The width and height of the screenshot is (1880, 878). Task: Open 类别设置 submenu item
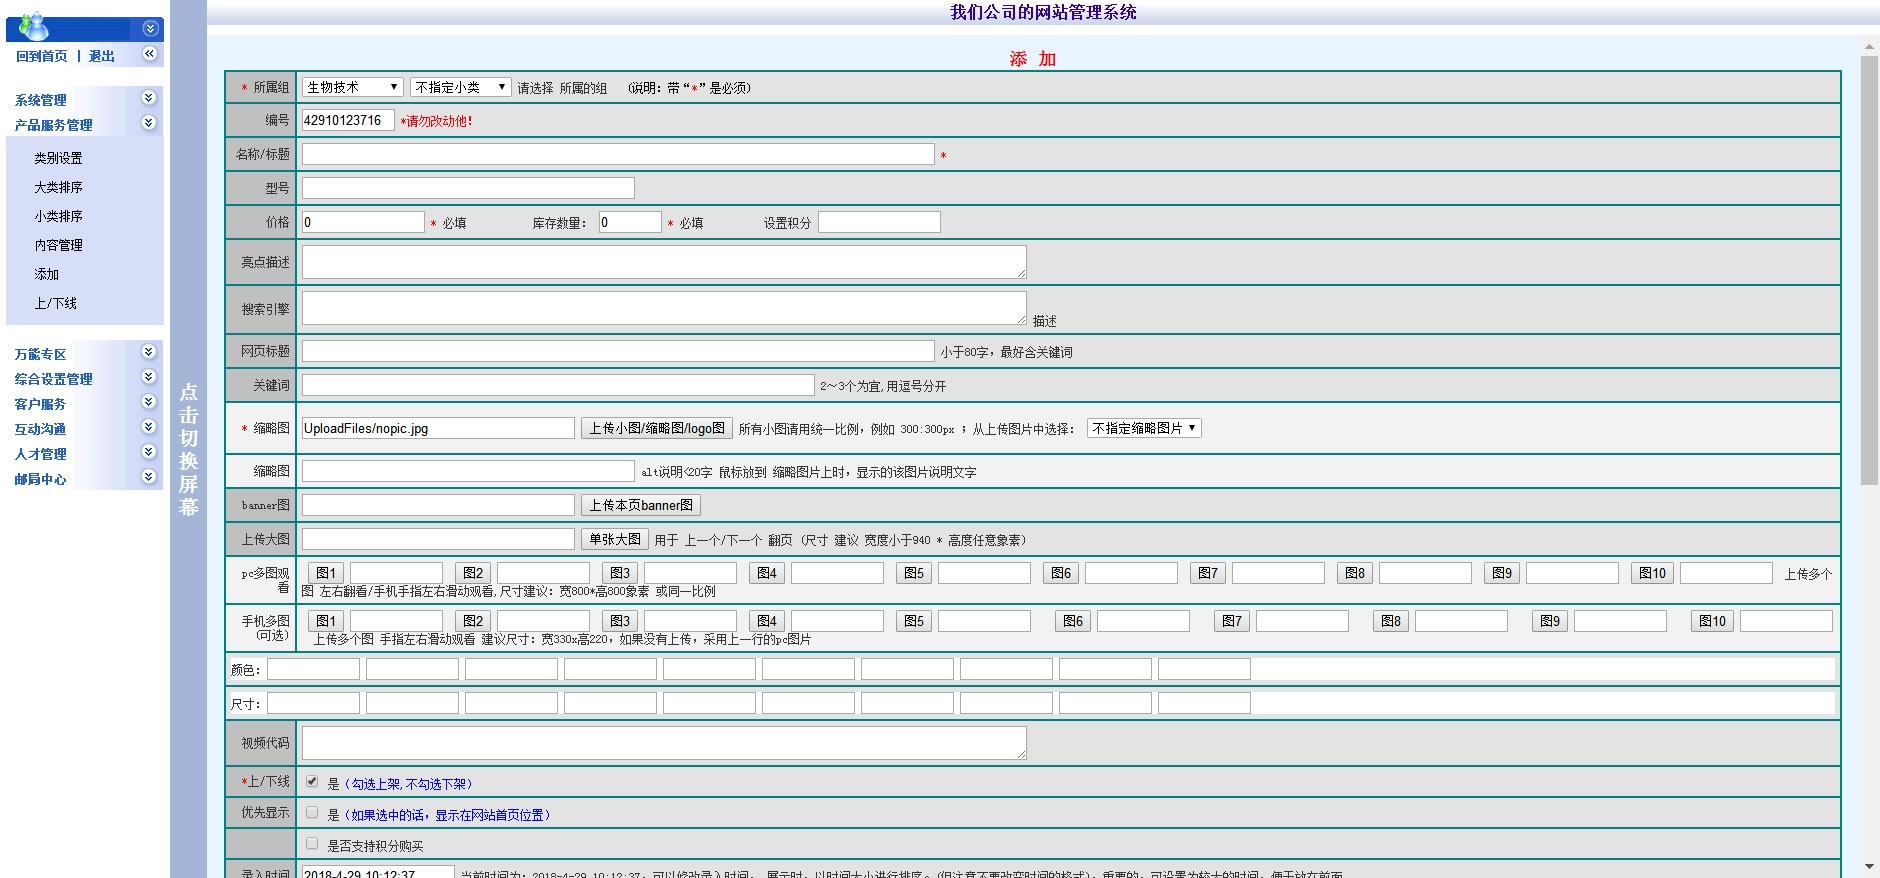tap(58, 158)
